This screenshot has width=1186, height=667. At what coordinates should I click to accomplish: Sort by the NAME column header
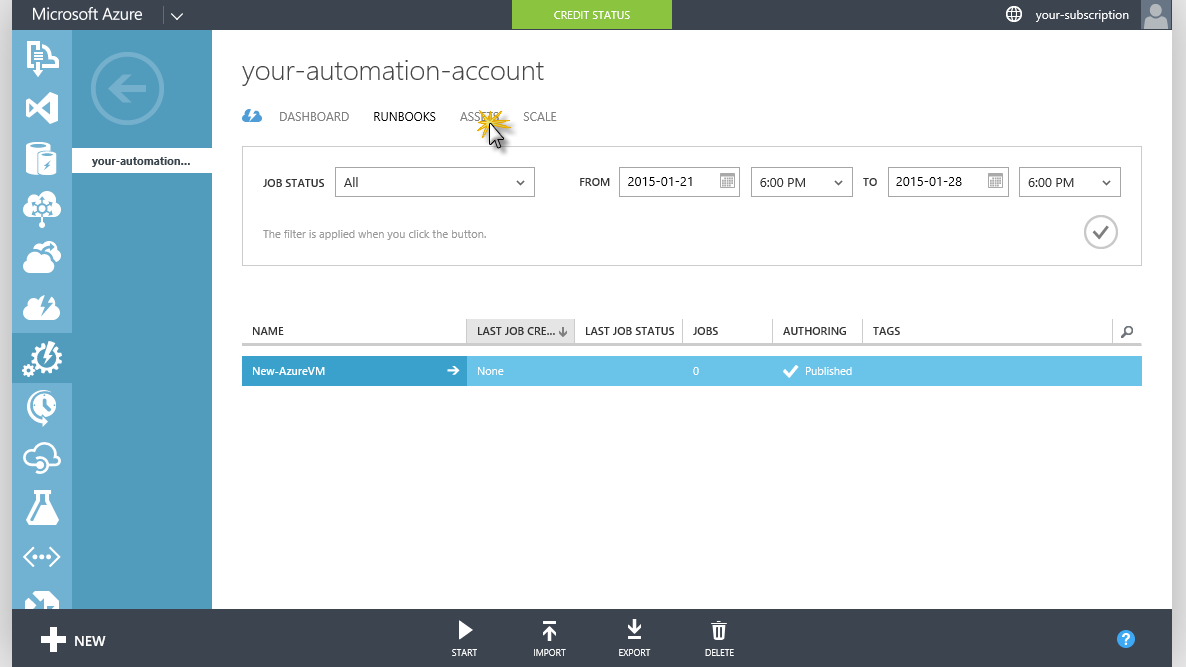point(354,331)
